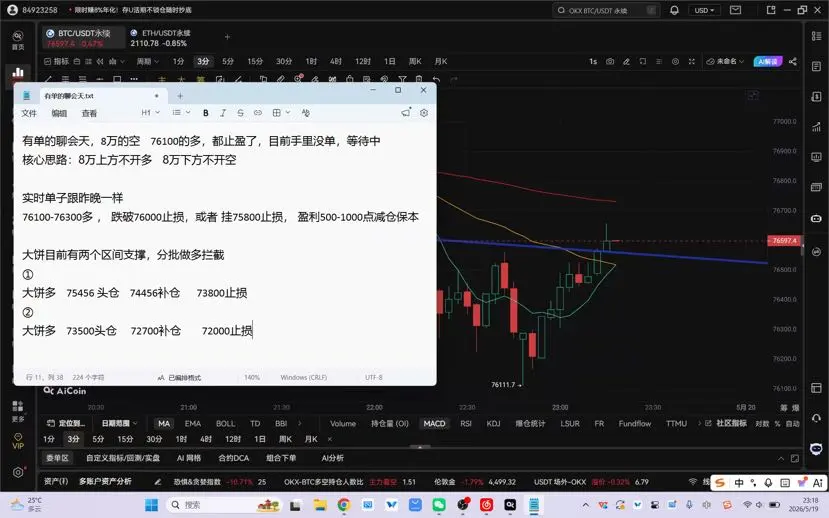Open the USD currency dropdown

pos(704,10)
